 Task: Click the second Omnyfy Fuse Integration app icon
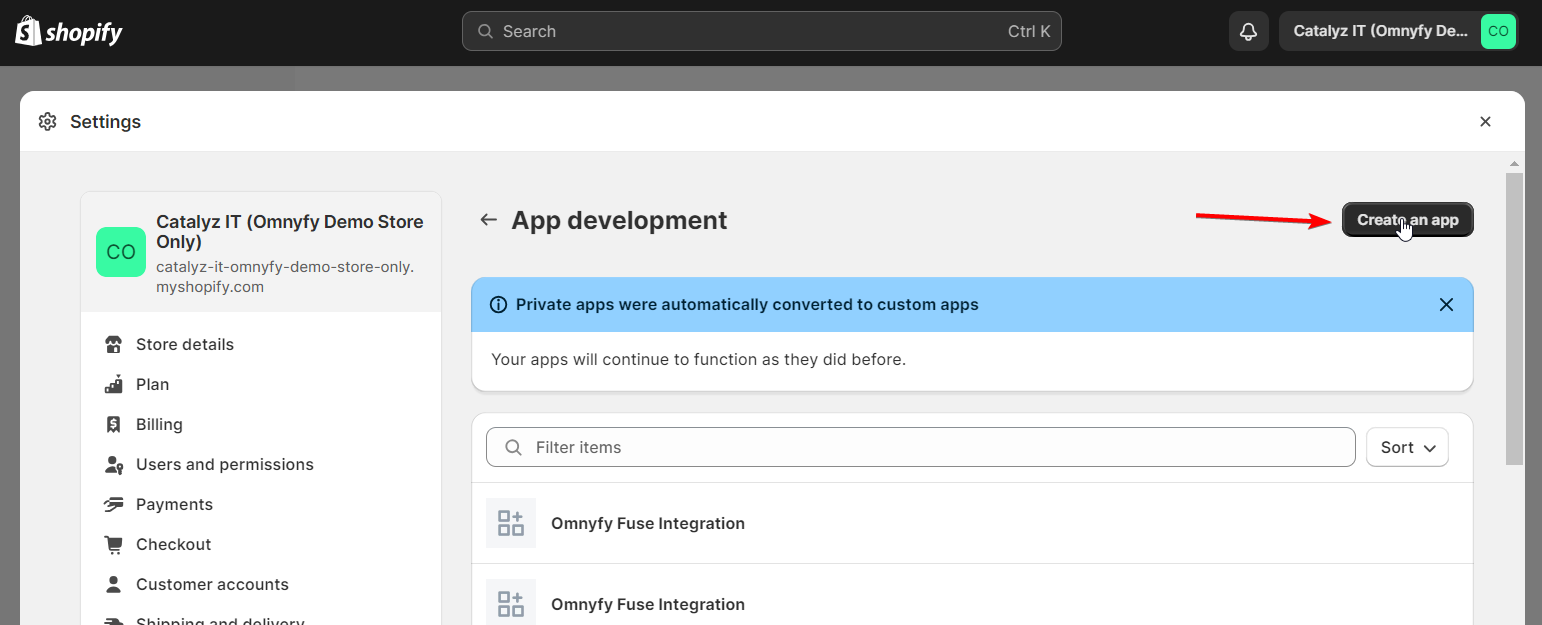tap(511, 602)
